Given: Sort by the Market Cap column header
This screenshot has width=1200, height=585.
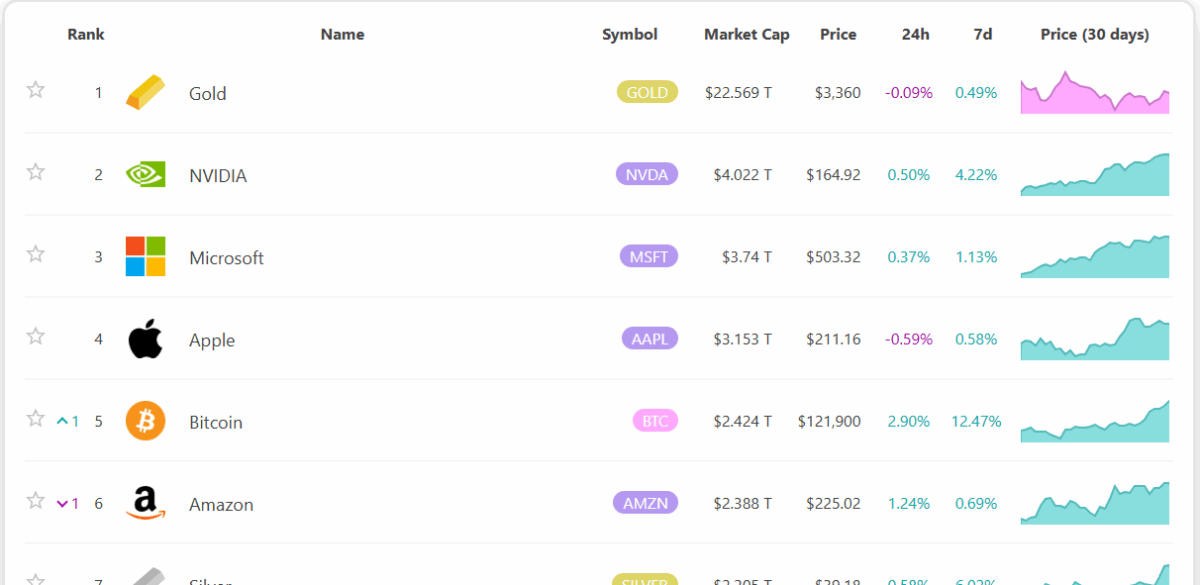Looking at the screenshot, I should tap(747, 34).
